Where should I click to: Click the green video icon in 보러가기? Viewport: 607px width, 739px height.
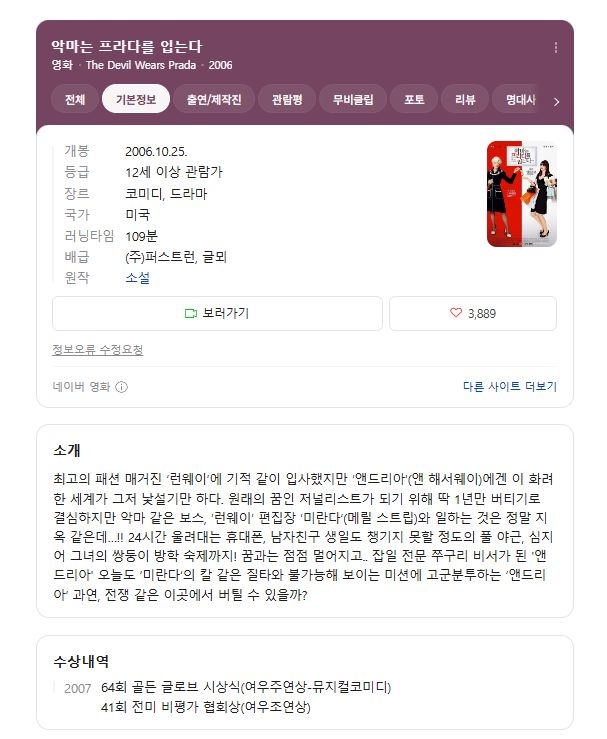190,313
